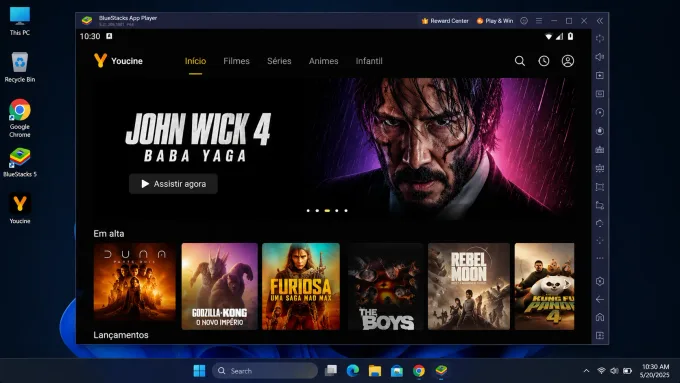Click the Youcine logo in the app header

[x=118, y=61]
